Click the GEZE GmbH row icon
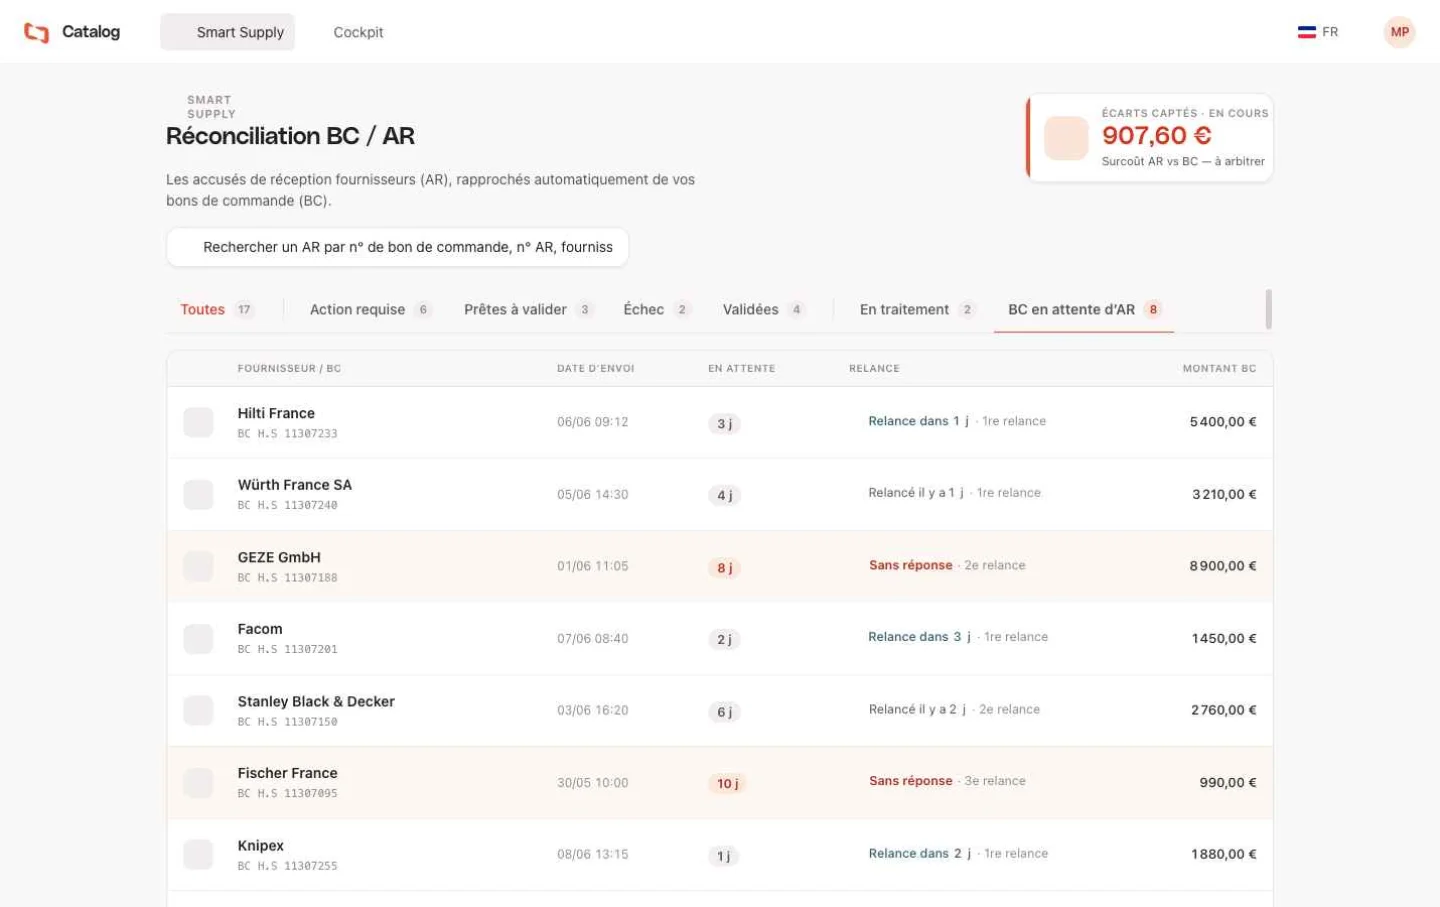The height and width of the screenshot is (907, 1440). click(x=198, y=566)
